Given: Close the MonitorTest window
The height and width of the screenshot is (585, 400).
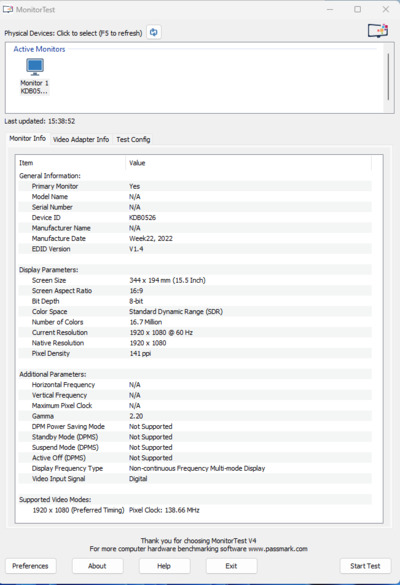Looking at the screenshot, I should coord(386,9).
